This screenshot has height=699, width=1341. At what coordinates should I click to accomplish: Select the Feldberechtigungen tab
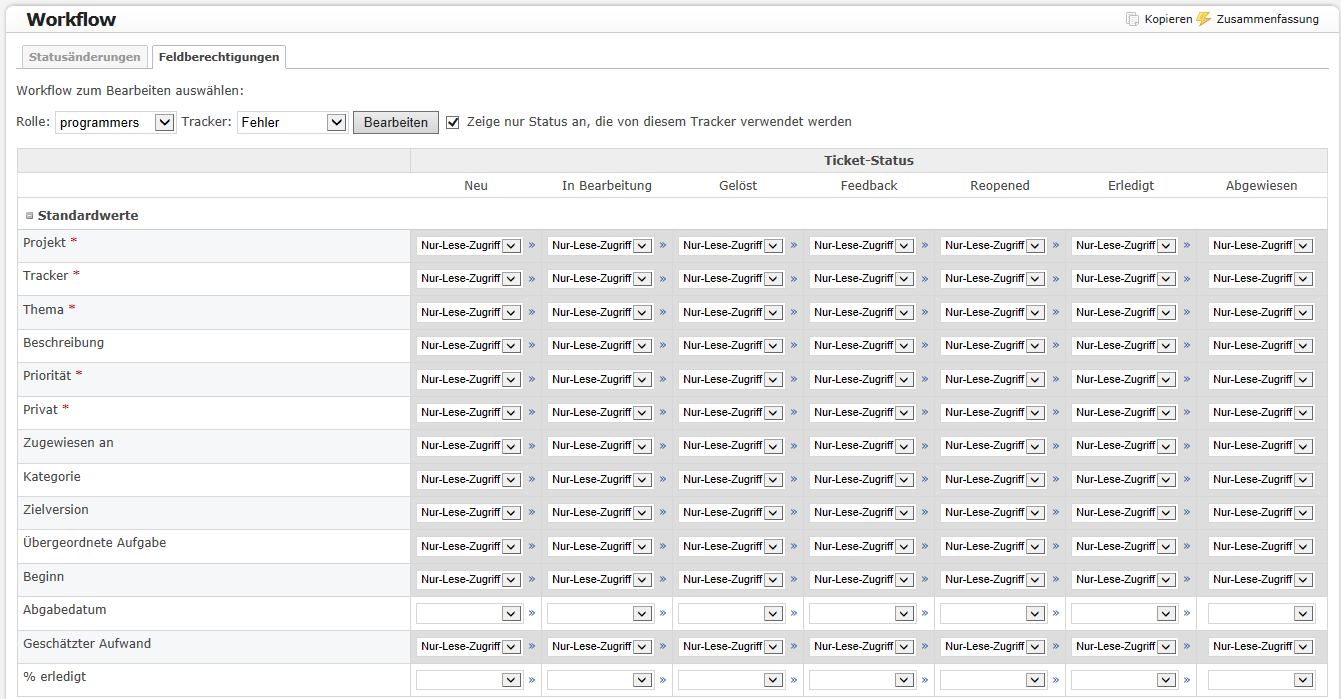219,57
